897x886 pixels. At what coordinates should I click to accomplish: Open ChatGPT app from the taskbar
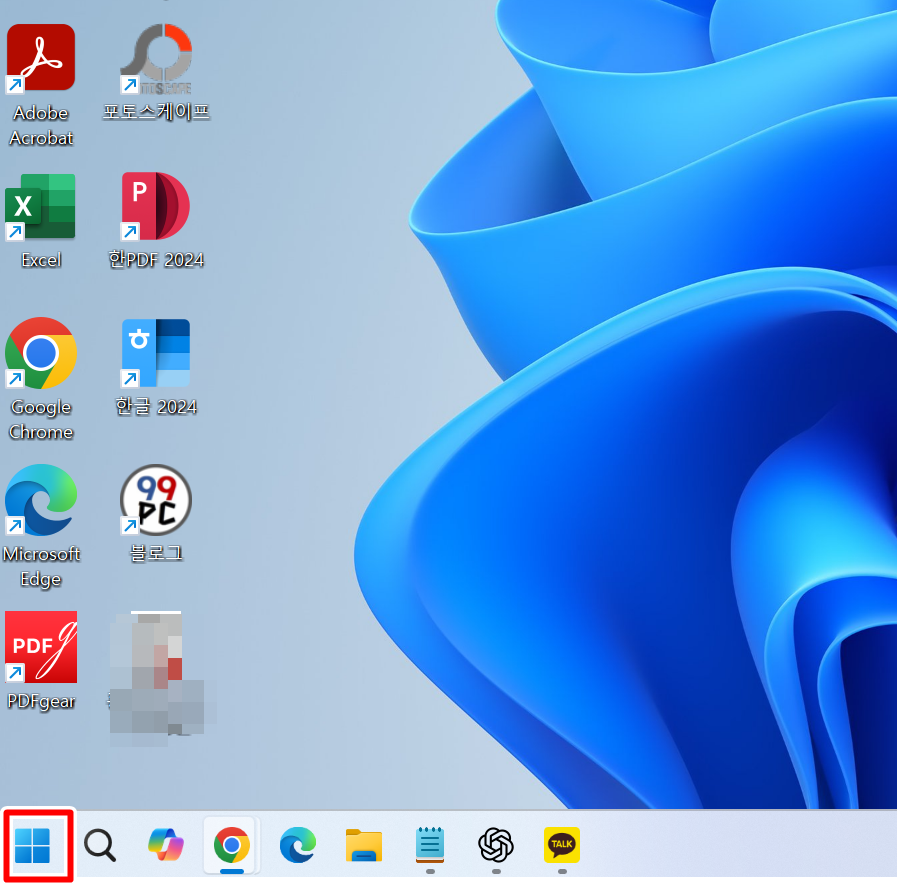click(496, 845)
